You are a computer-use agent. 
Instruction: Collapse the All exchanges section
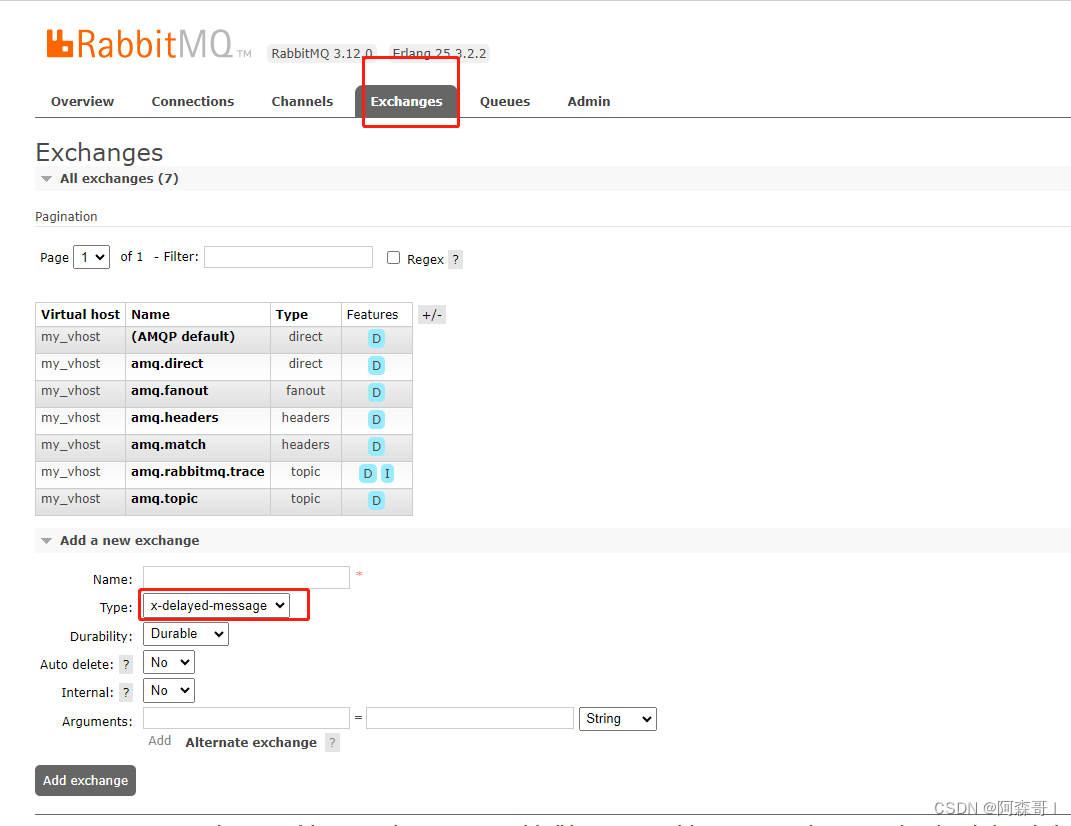click(46, 178)
